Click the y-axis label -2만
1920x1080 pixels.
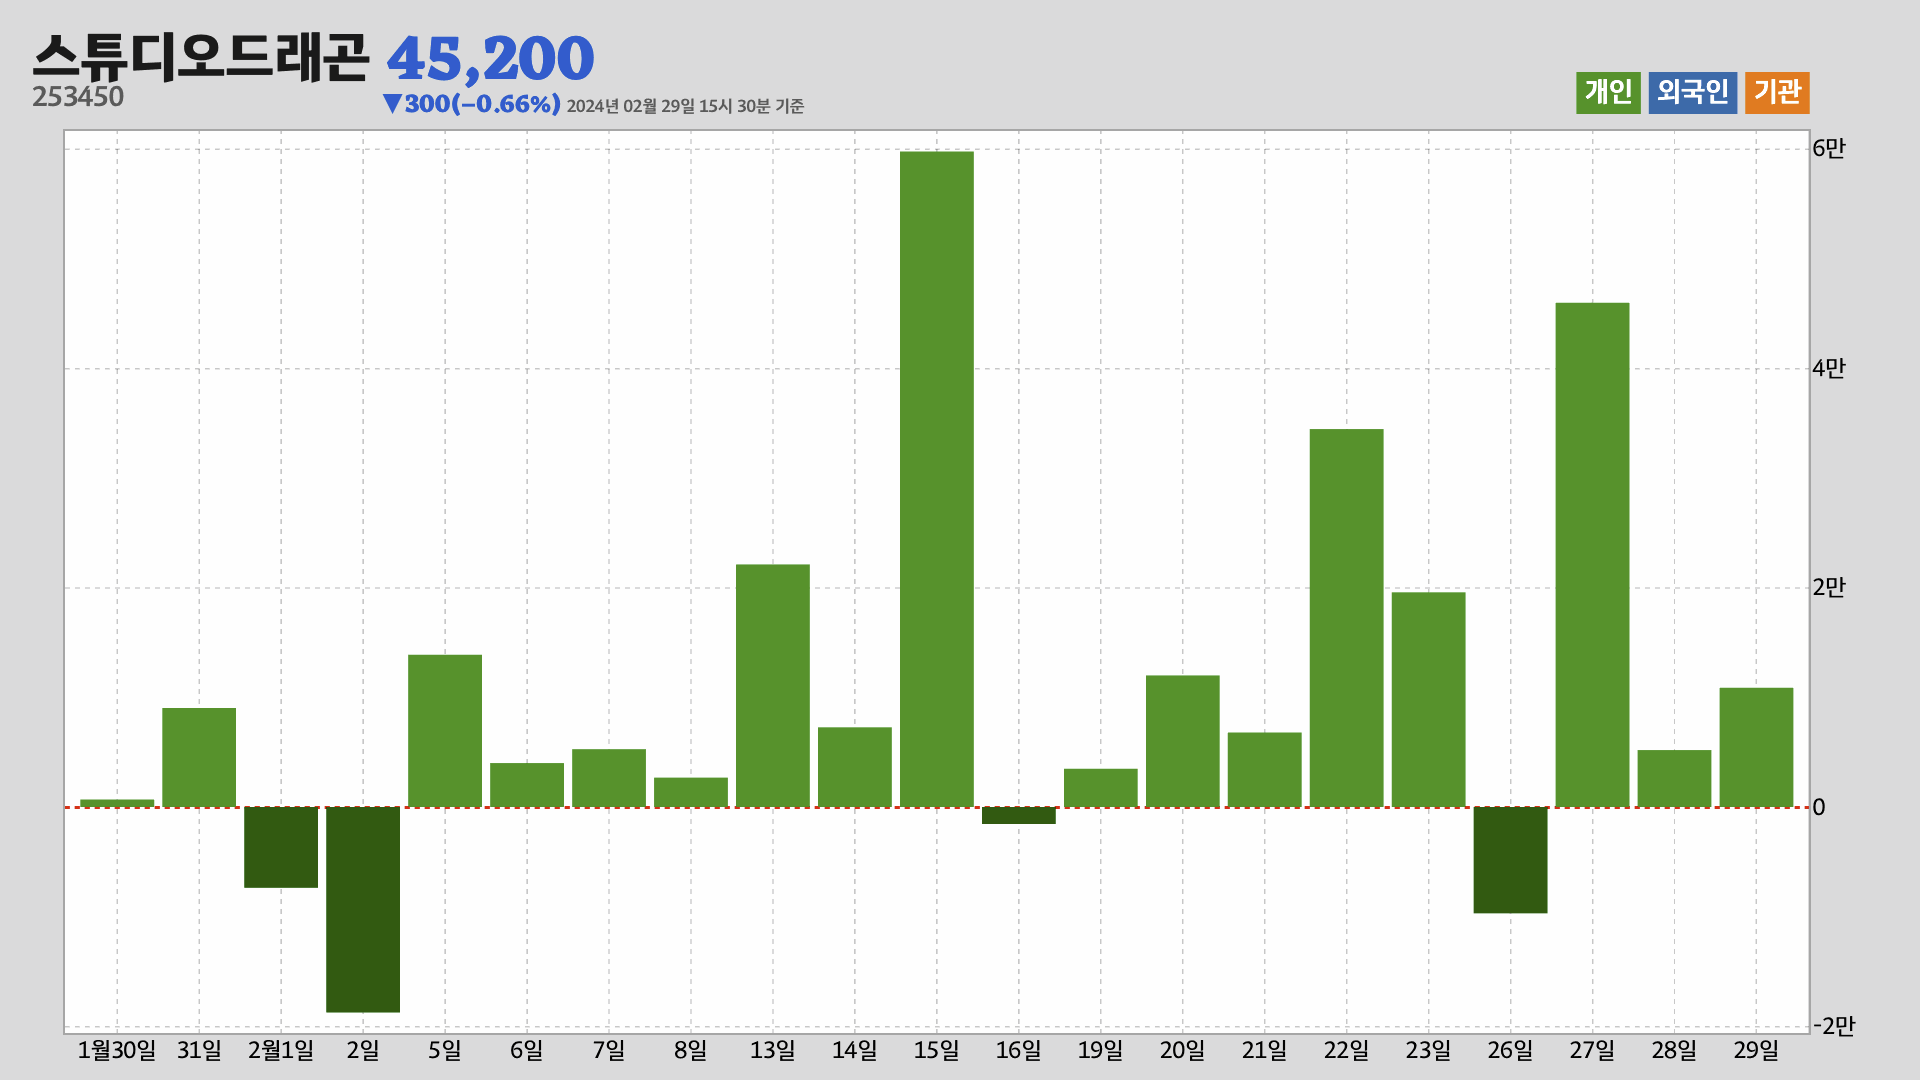click(1834, 1027)
